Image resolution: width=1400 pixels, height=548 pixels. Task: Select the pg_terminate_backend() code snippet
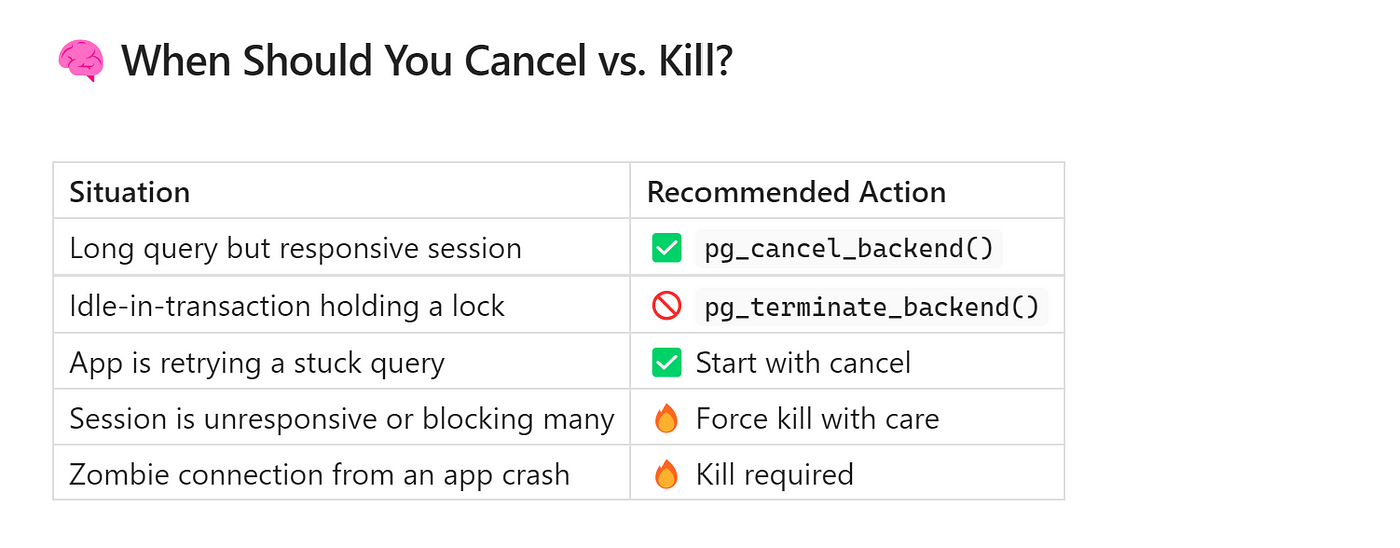coord(872,306)
